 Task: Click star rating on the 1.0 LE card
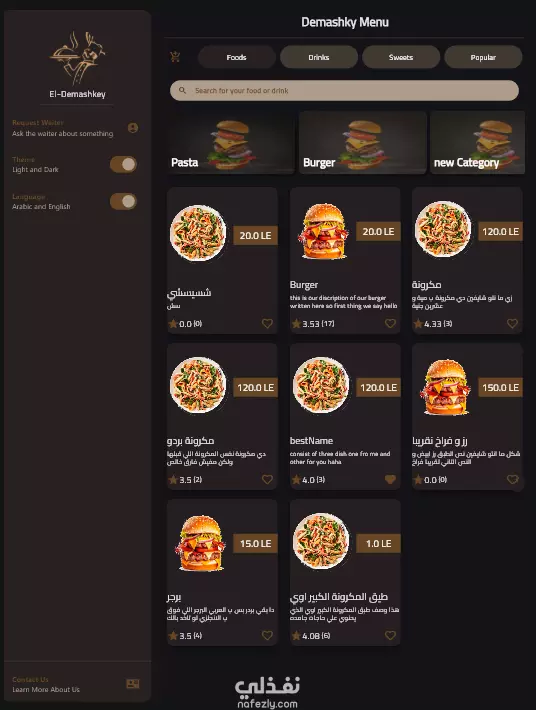click(296, 636)
